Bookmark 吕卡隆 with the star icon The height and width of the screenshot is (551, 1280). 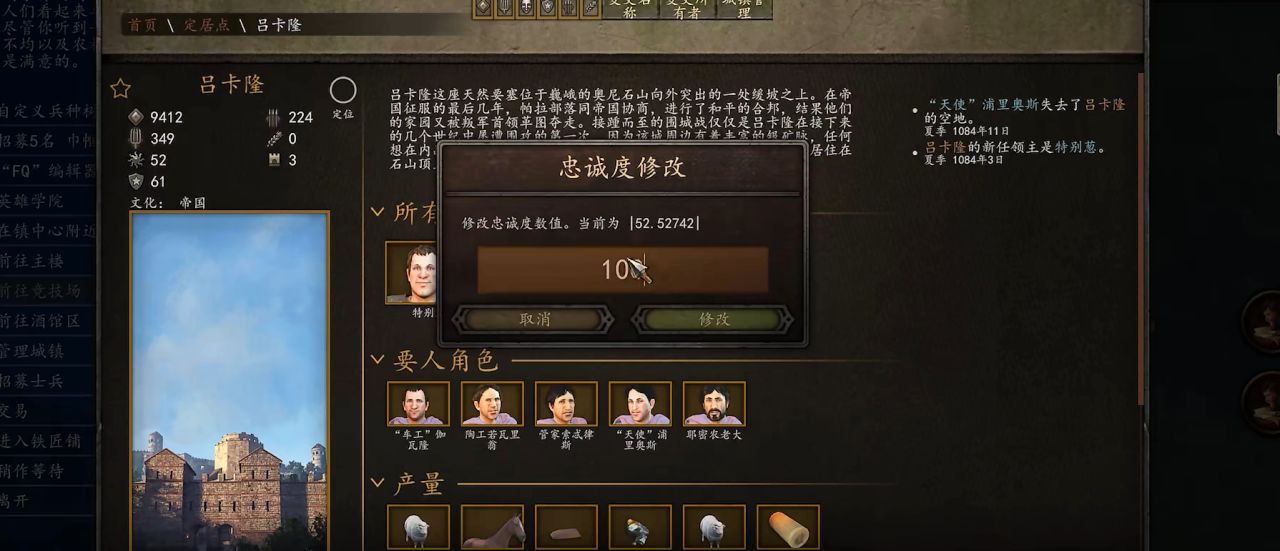coord(120,89)
